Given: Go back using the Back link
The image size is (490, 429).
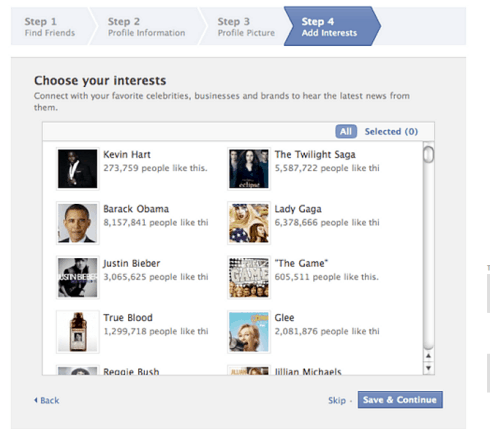Looking at the screenshot, I should (x=47, y=400).
